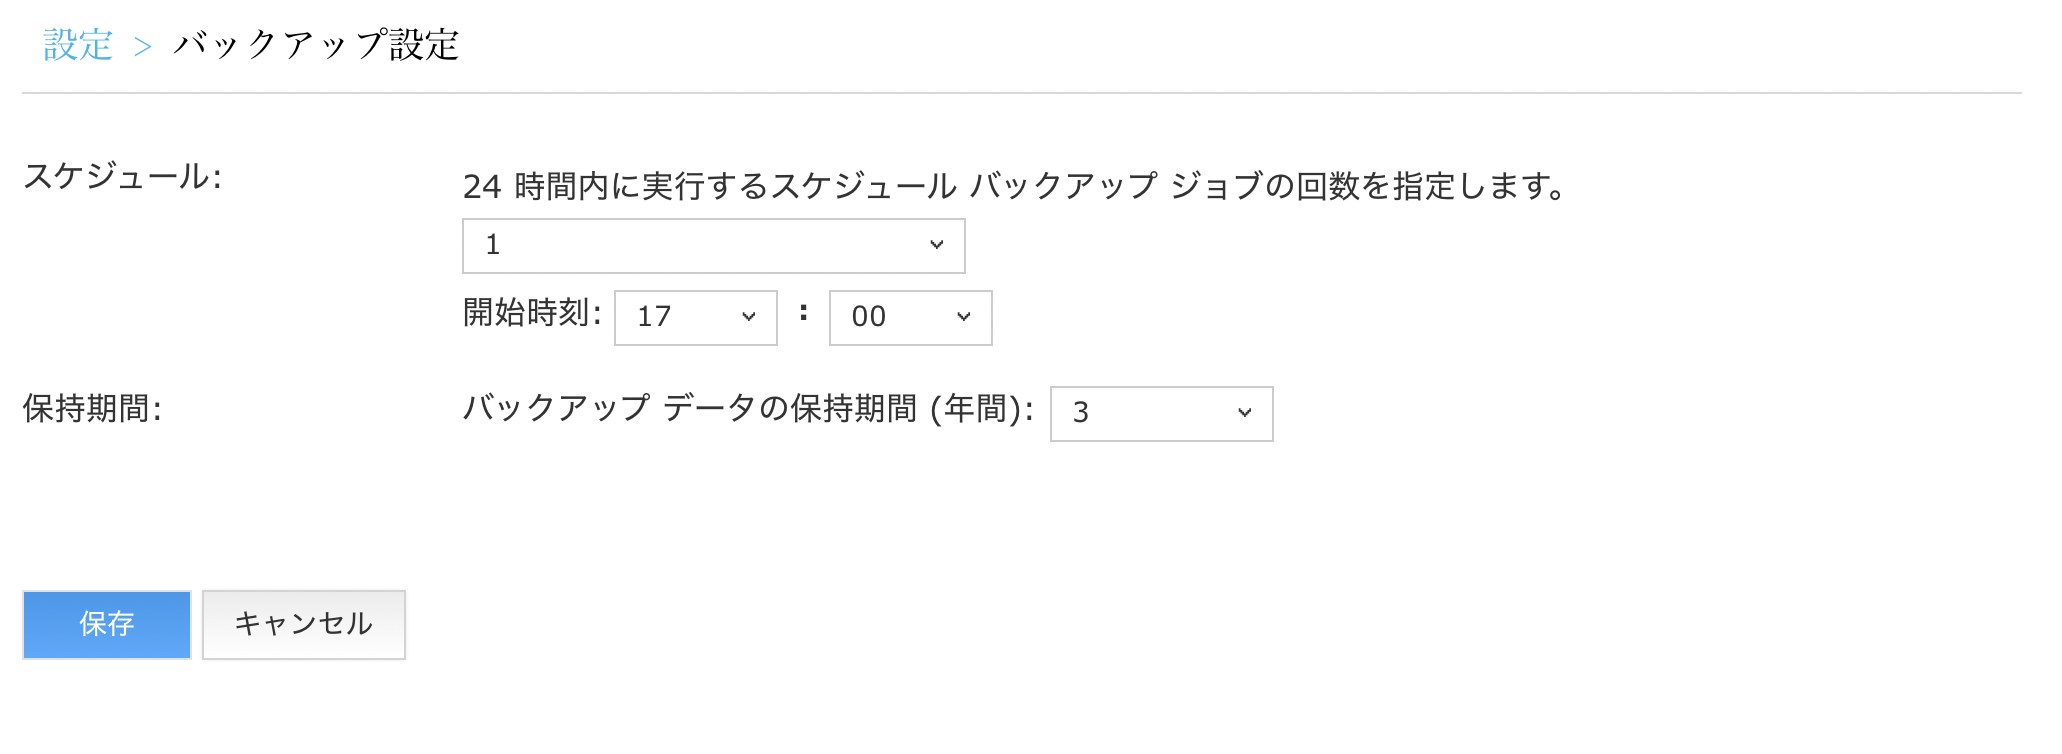Click the chevron on the job count dropdown

coord(937,245)
